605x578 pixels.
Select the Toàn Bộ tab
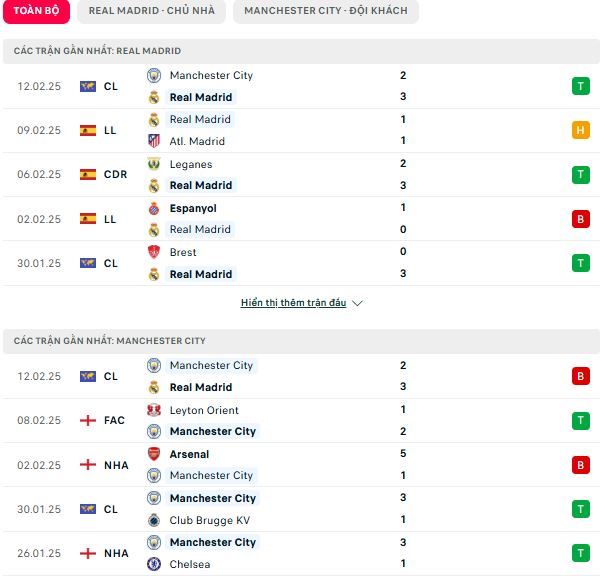point(36,11)
